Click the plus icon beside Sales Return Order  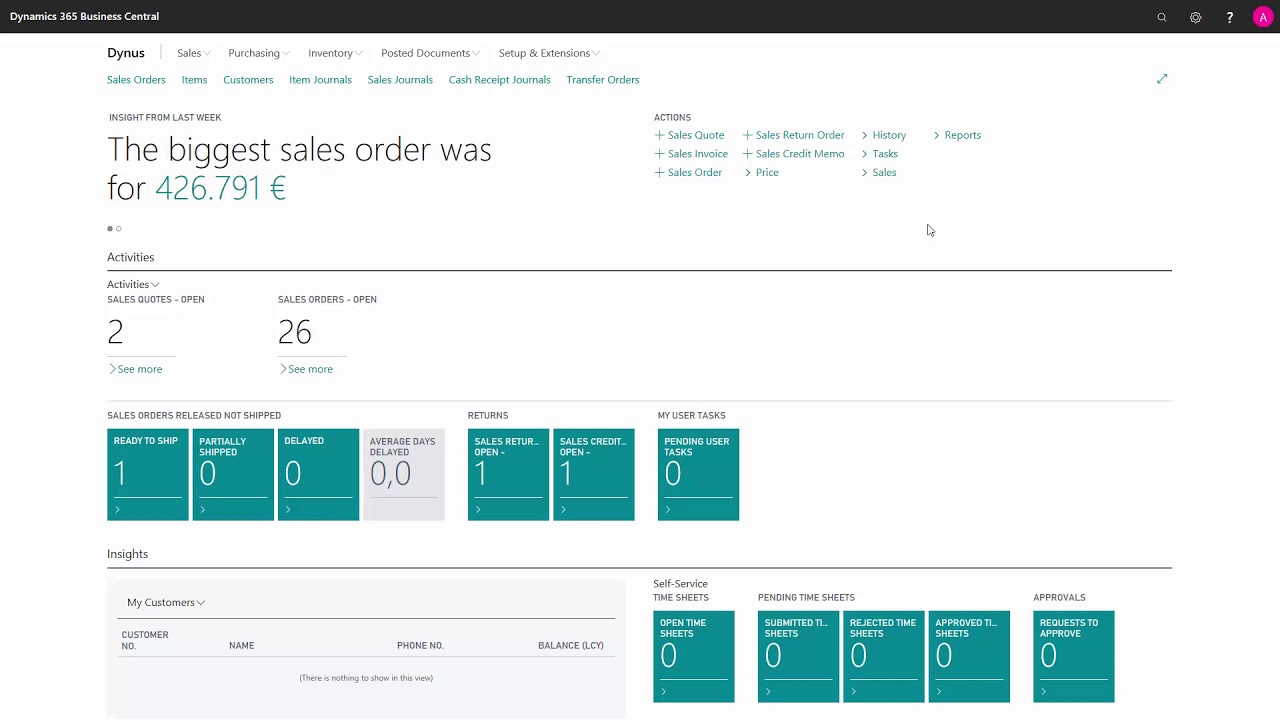[x=747, y=135]
